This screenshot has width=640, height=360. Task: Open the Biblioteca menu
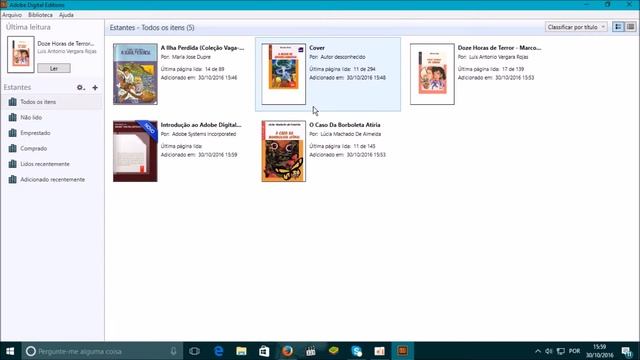tap(40, 15)
